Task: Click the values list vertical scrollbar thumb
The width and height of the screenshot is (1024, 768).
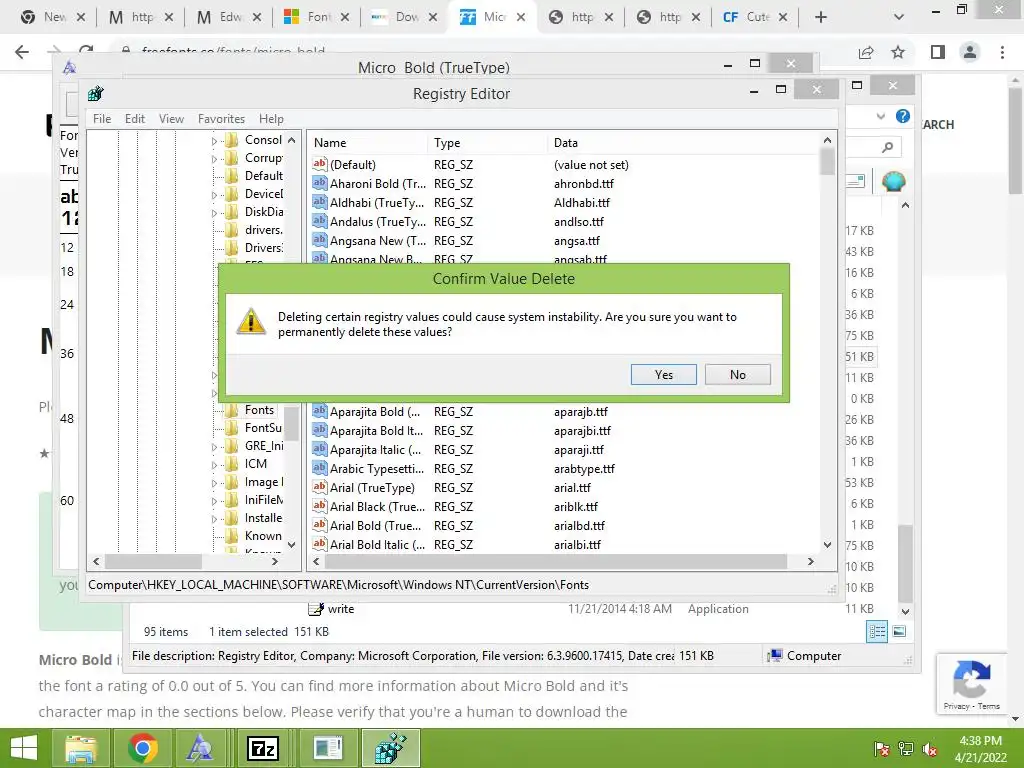Action: pyautogui.click(x=827, y=162)
